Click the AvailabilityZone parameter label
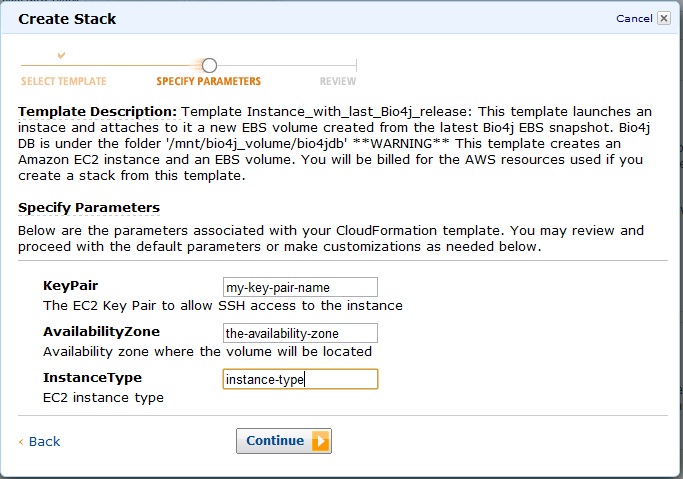Viewport: 683px width, 479px height. pyautogui.click(x=101, y=332)
